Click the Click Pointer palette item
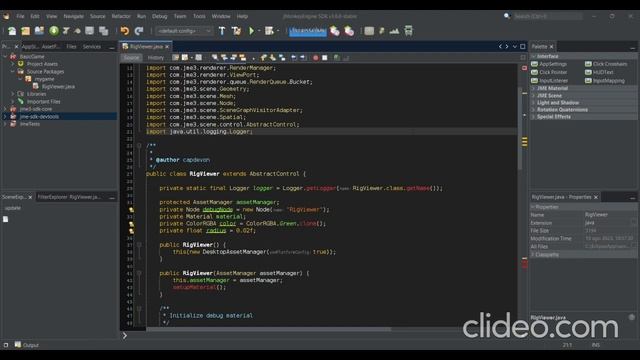This screenshot has width=640, height=360. pos(549,72)
